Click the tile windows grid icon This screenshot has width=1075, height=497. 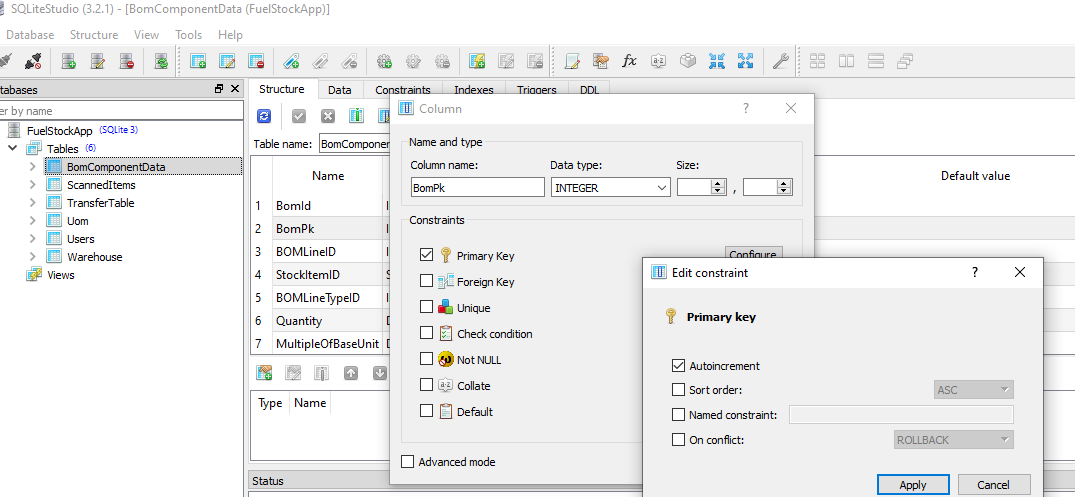tap(817, 62)
